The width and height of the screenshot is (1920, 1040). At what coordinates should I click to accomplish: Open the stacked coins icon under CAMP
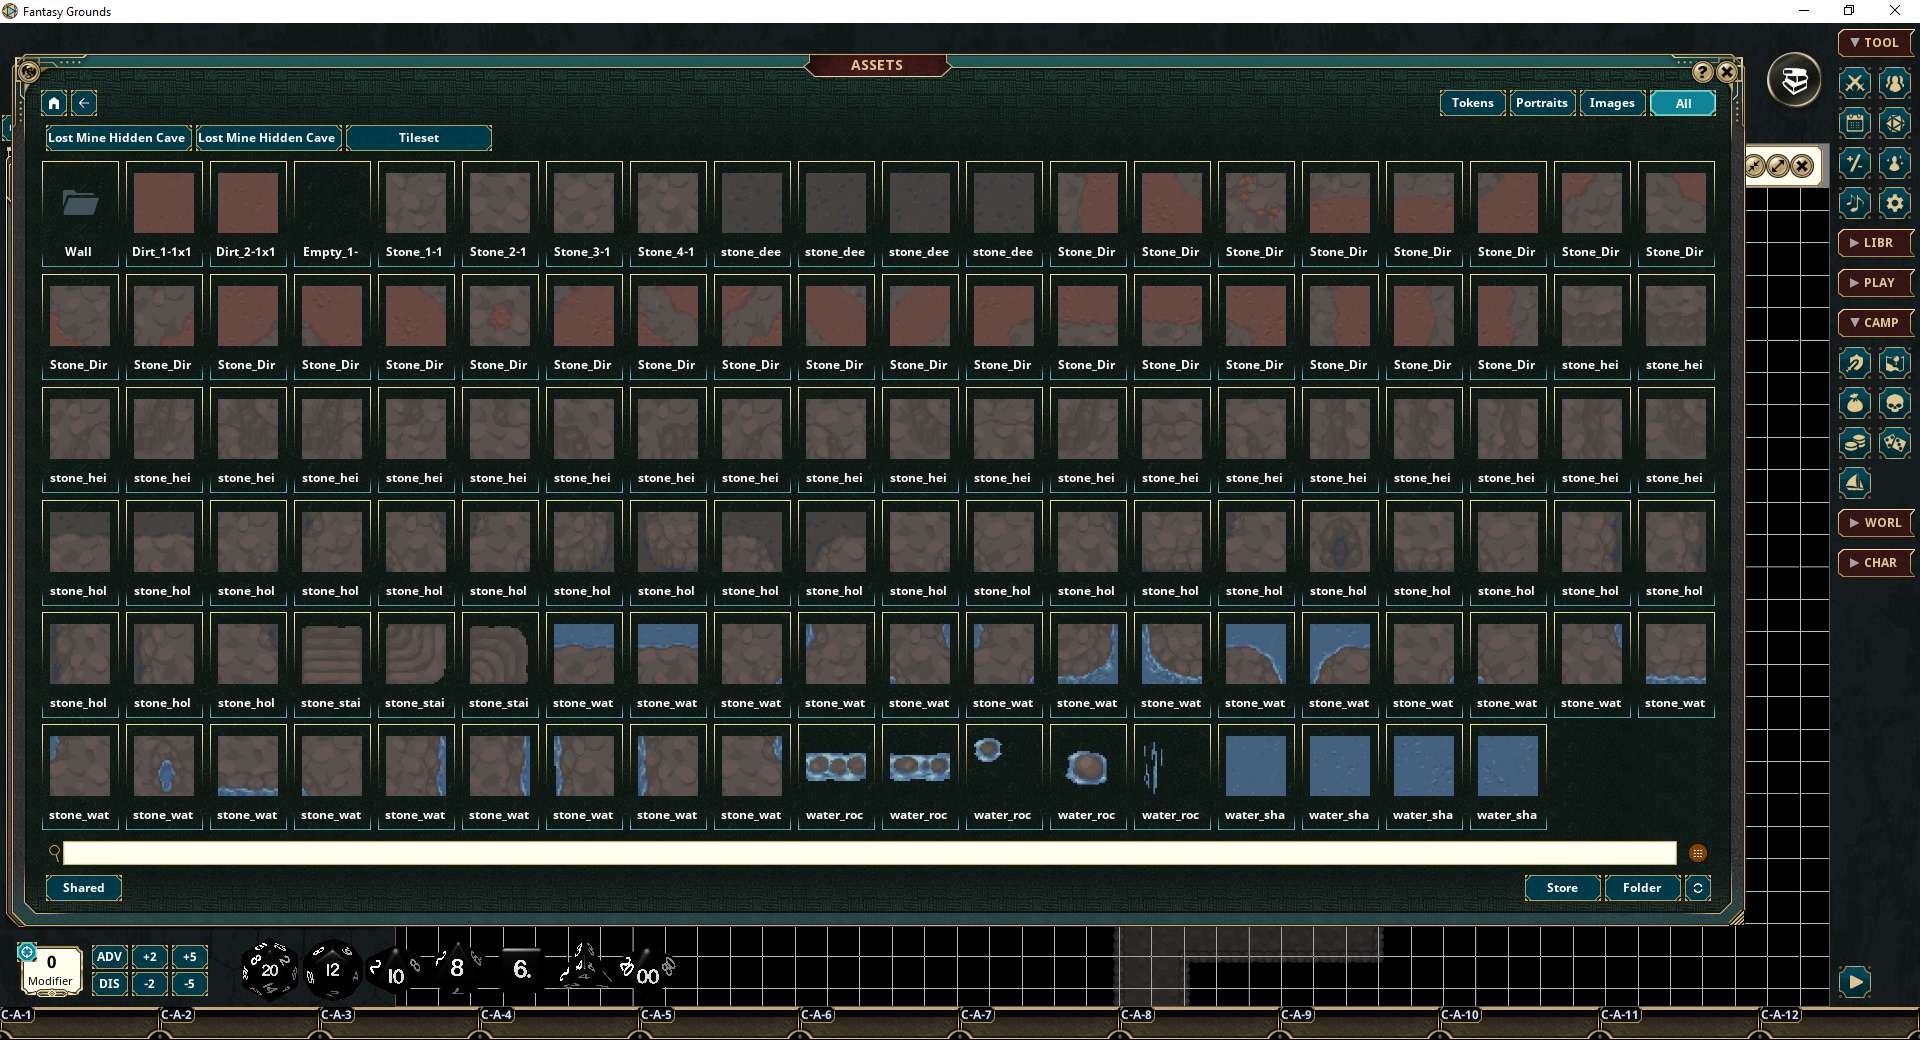click(1855, 443)
